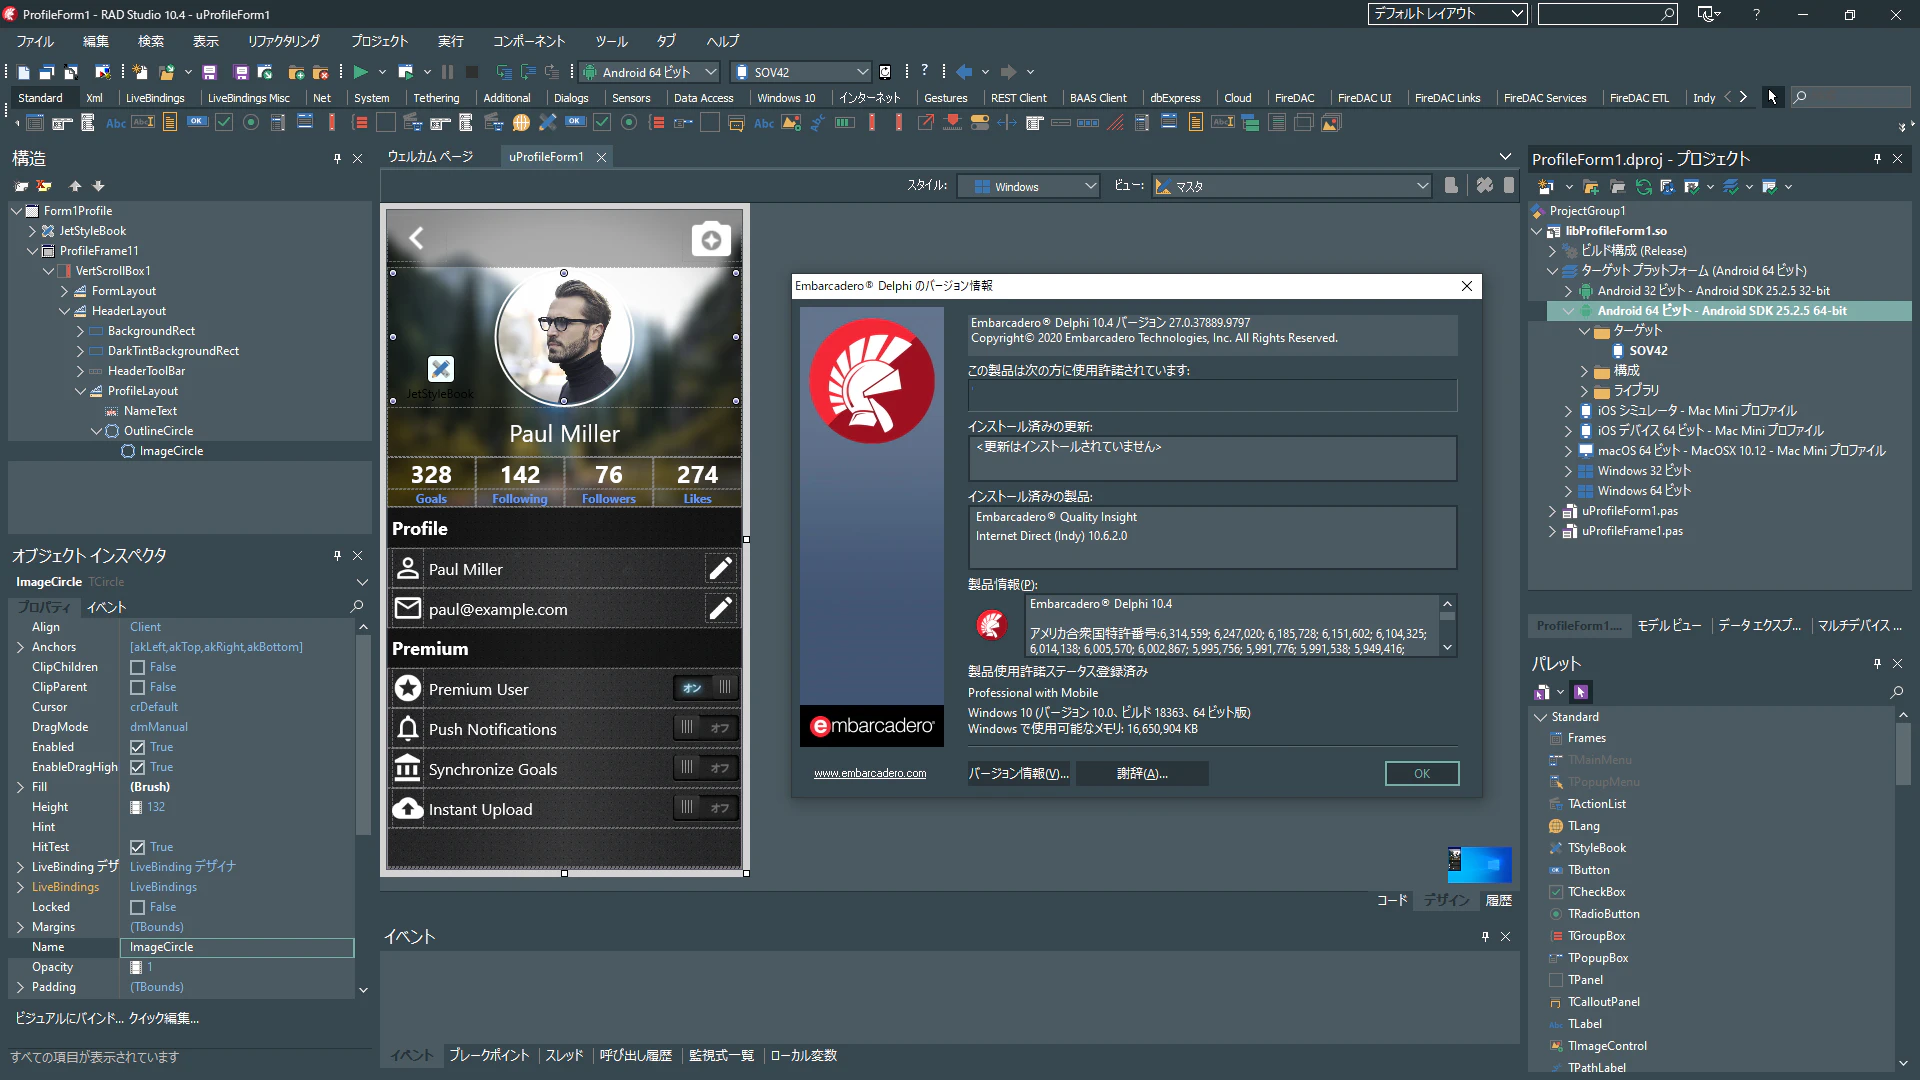This screenshot has width=1920, height=1080.
Task: Click the move-down arrow in Structure panel
Action: [x=98, y=186]
